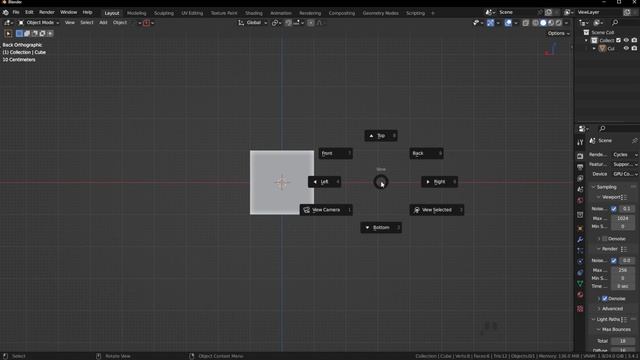The image size is (640, 360).
Task: Switch to the Shading workspace tab
Action: click(x=253, y=13)
